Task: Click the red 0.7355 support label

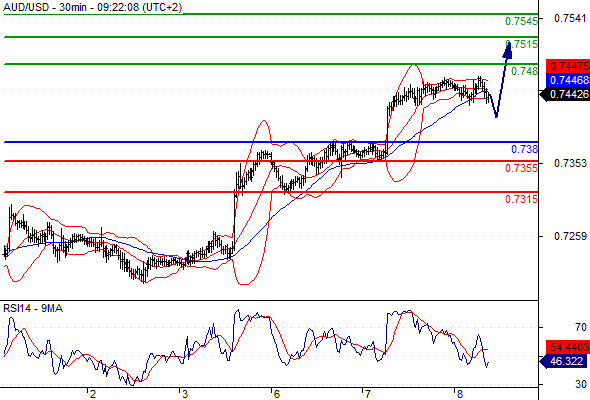Action: coord(521,168)
